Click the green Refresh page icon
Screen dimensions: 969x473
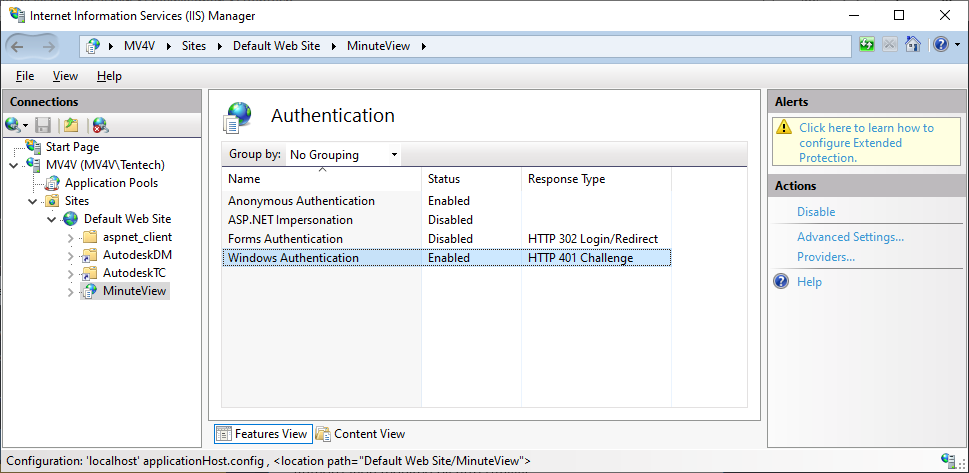867,45
